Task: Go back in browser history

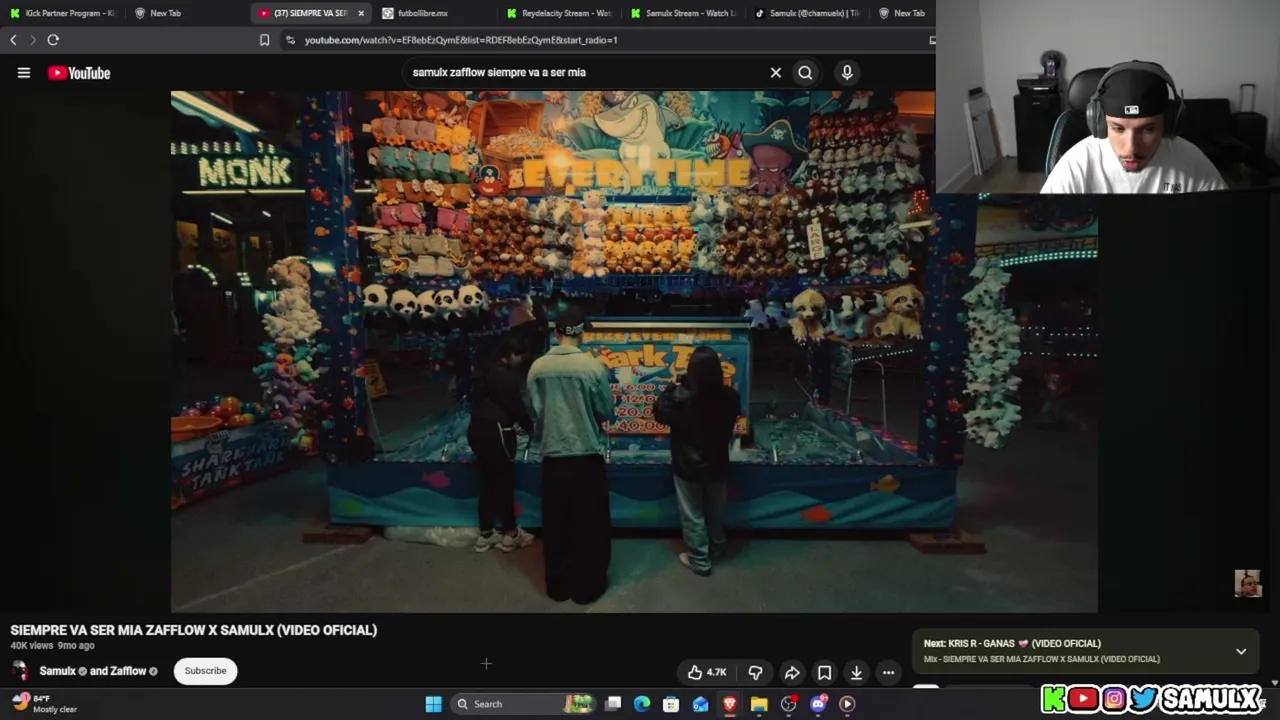Action: tap(13, 40)
